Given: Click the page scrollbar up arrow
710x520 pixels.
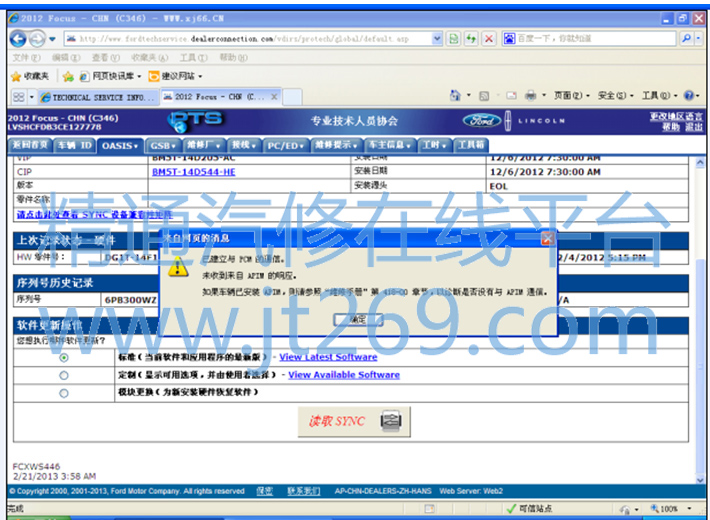Looking at the screenshot, I should coord(700,162).
